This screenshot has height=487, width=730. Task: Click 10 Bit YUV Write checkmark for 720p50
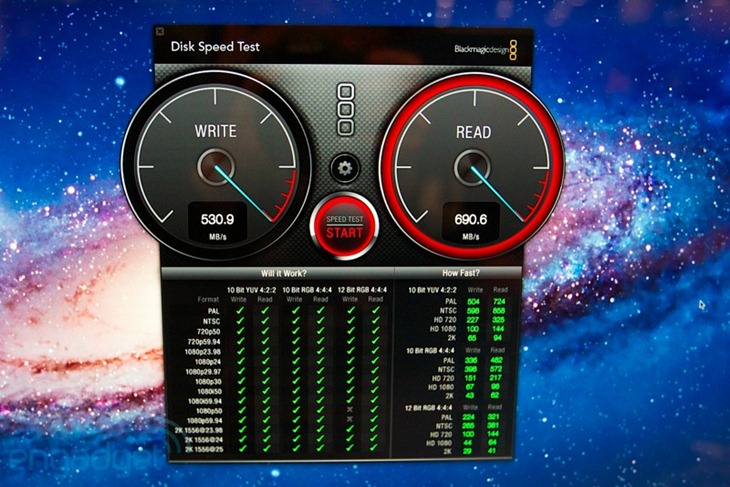click(240, 331)
